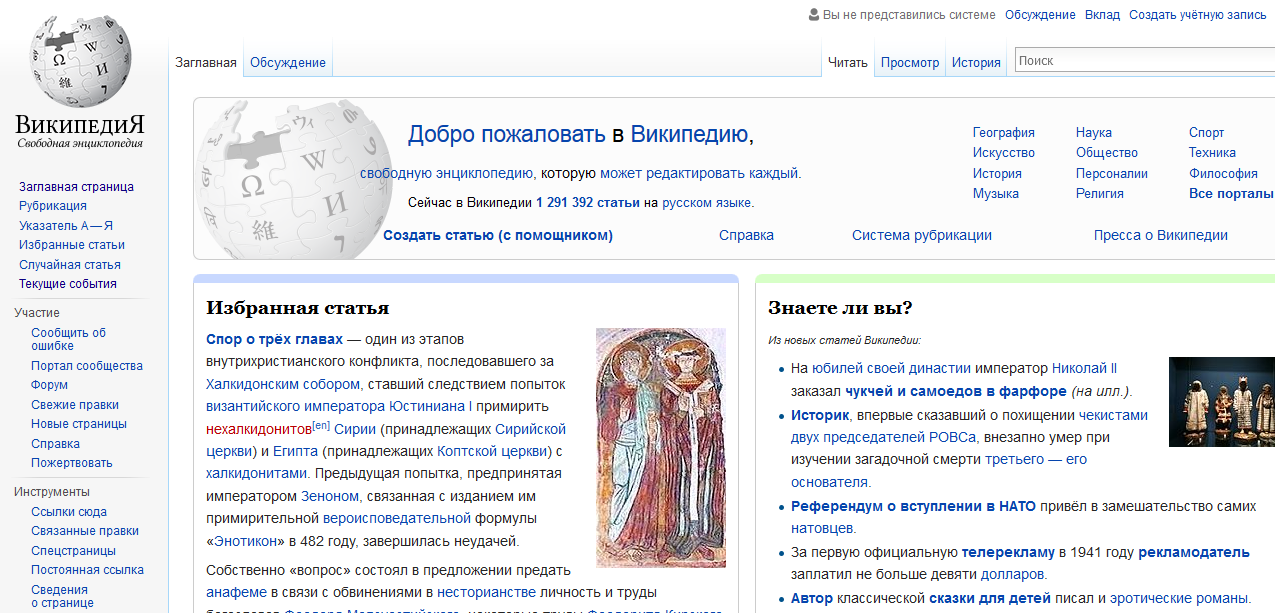The height and width of the screenshot is (613, 1275).
Task: Click Создать учётную запись
Action: coord(1198,15)
